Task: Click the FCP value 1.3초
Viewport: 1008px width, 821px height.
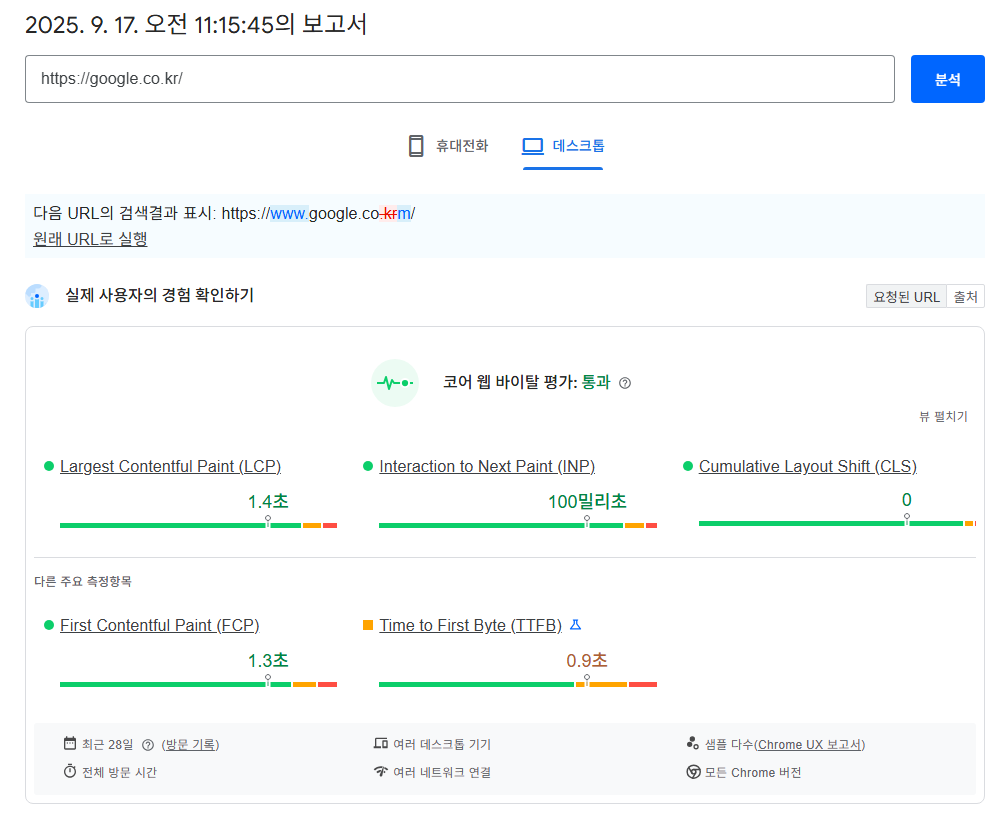Action: click(x=268, y=660)
